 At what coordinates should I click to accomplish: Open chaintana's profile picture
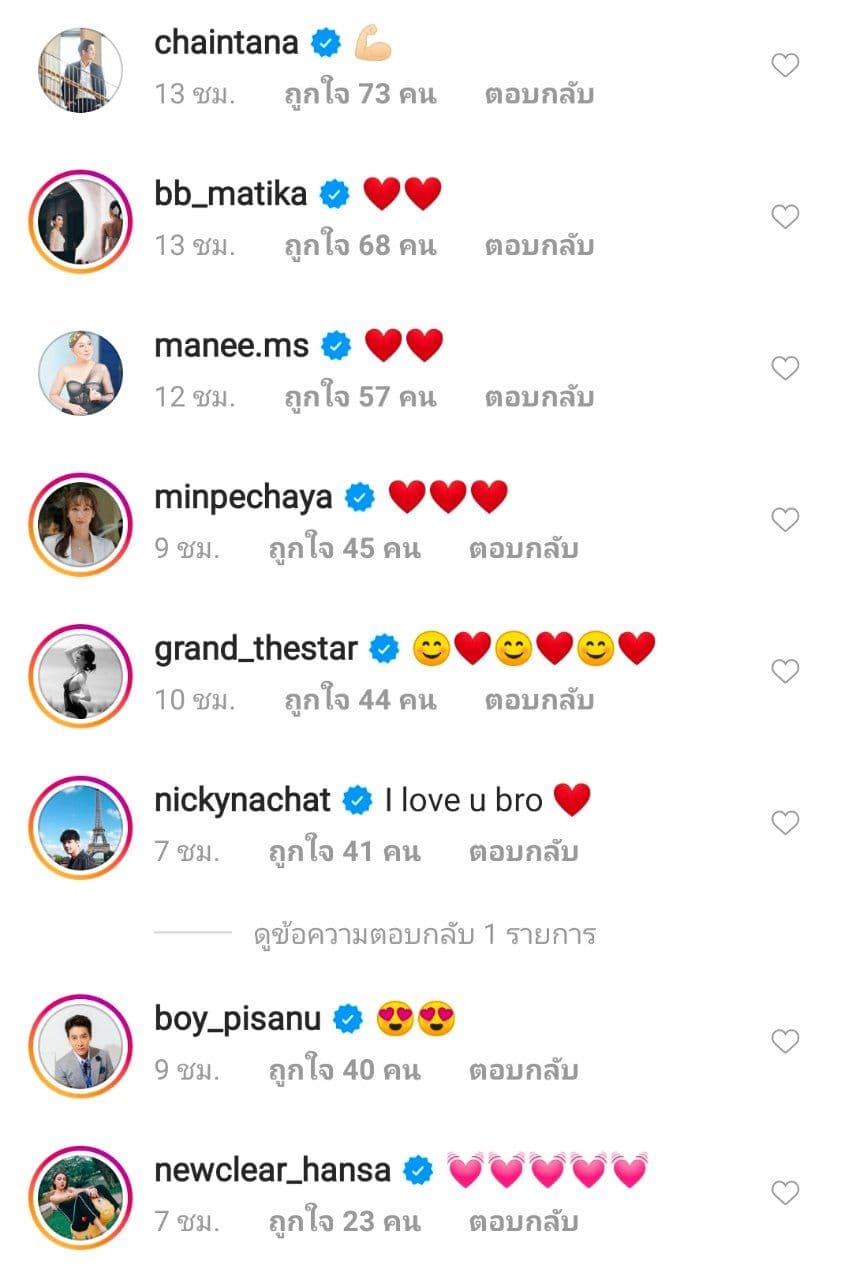(80, 70)
